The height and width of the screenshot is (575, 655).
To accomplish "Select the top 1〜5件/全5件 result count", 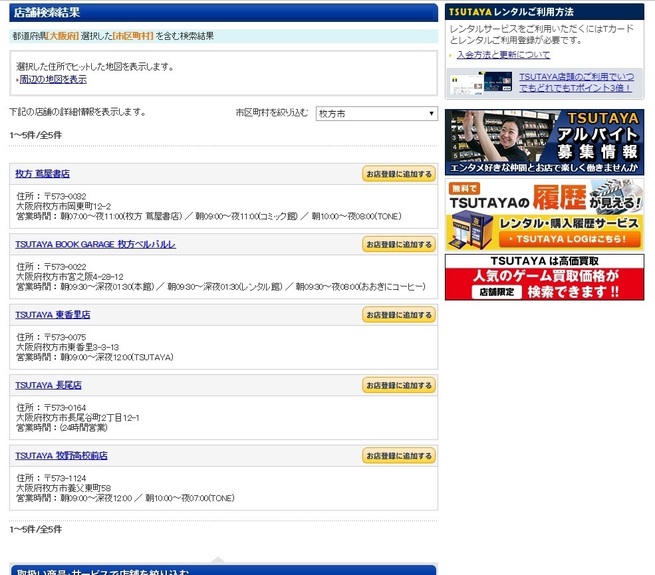I will point(36,135).
